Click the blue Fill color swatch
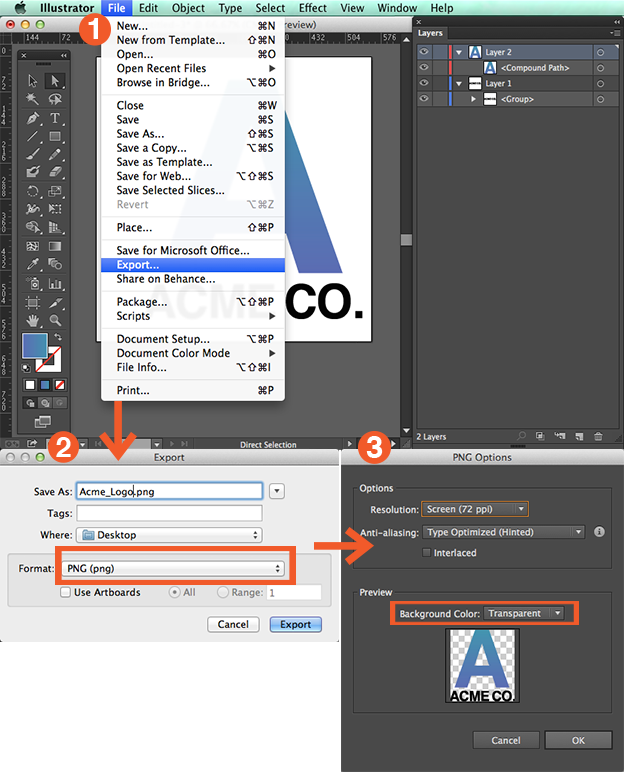The image size is (624, 772). point(34,346)
